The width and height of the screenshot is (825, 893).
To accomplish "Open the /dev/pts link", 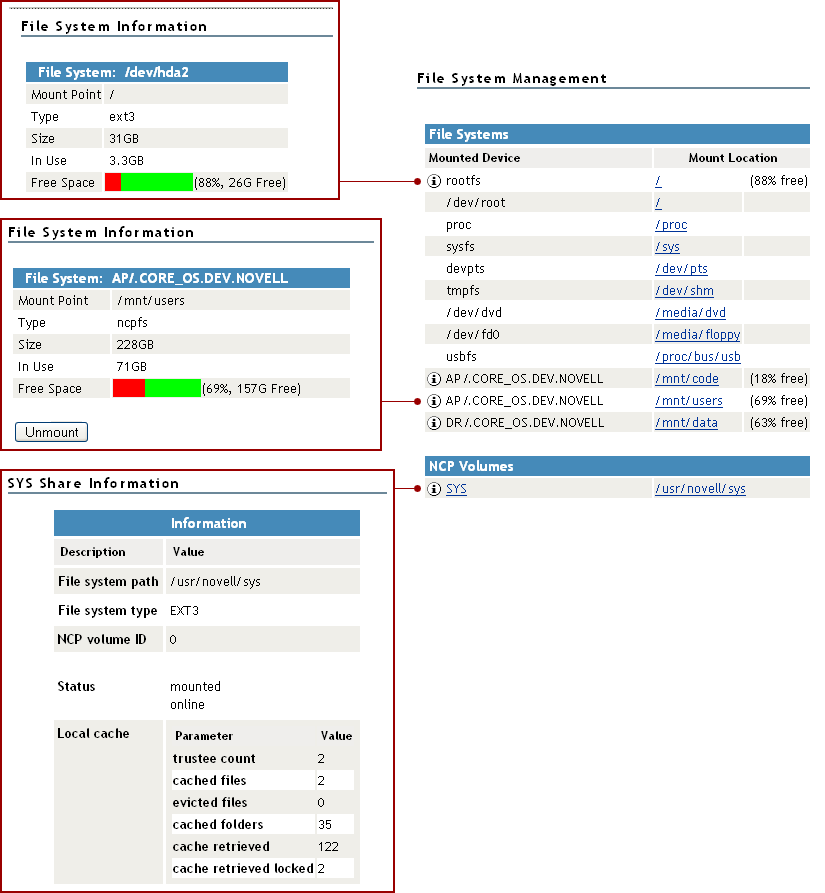I will coord(682,269).
